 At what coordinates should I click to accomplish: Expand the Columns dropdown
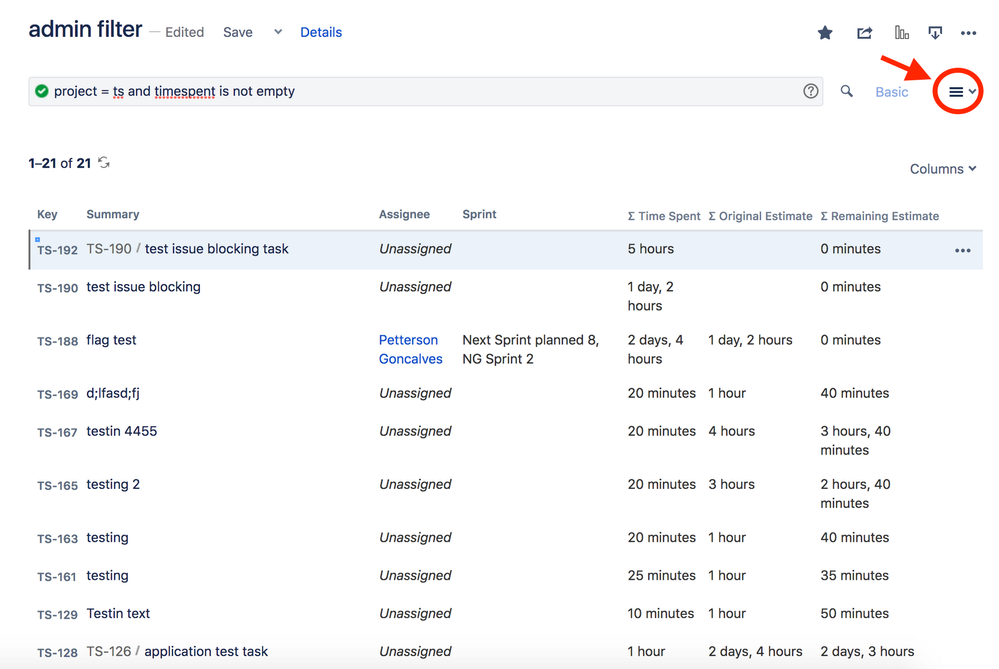coord(942,169)
